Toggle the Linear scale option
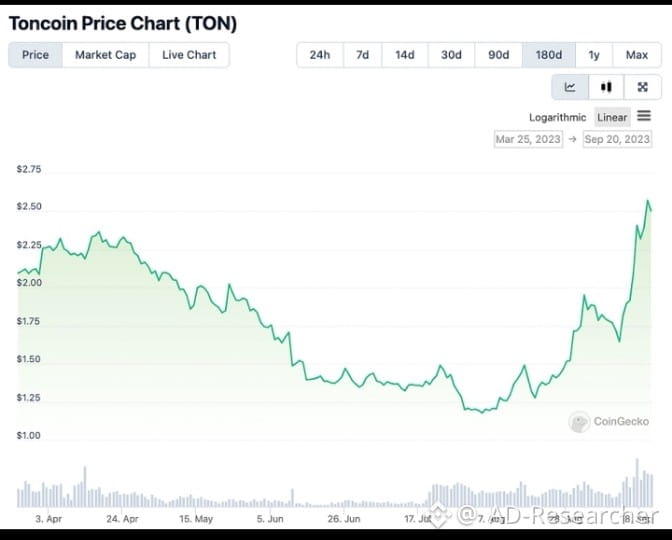Image resolution: width=672 pixels, height=540 pixels. [612, 117]
